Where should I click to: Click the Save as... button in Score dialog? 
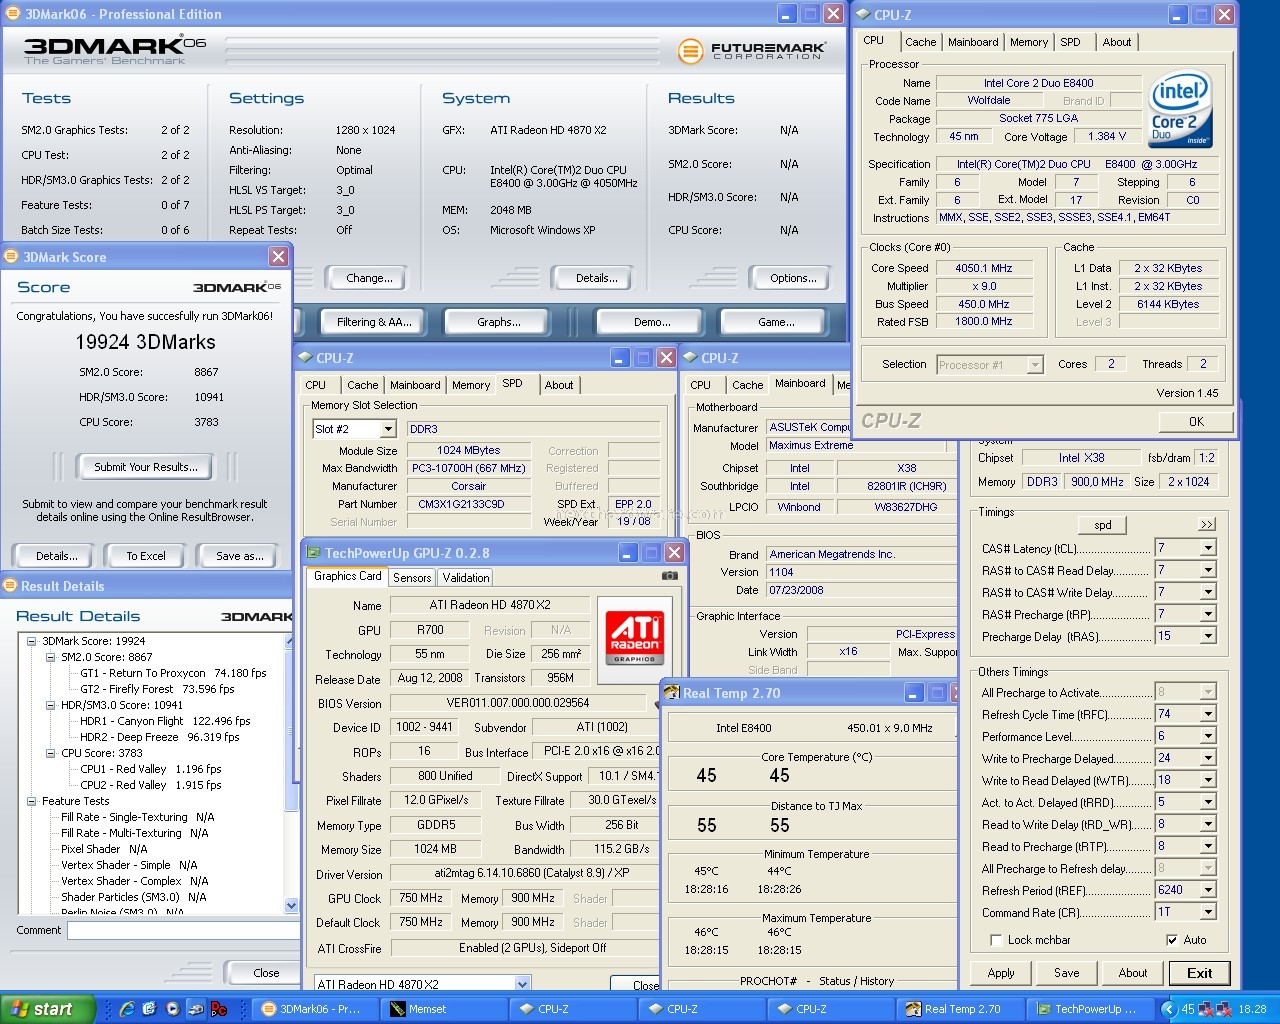pyautogui.click(x=240, y=556)
